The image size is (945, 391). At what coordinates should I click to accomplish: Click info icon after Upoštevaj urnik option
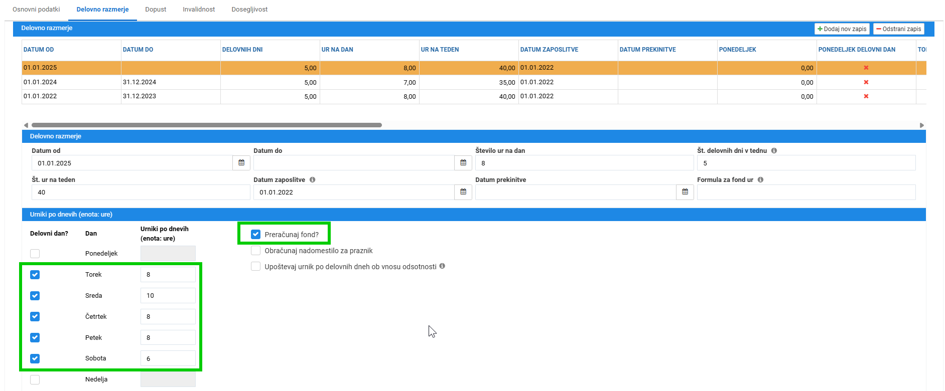tap(442, 266)
